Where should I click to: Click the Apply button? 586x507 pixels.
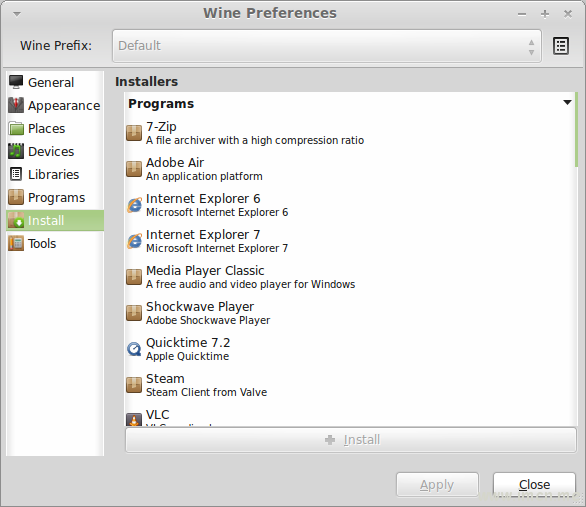(x=437, y=485)
